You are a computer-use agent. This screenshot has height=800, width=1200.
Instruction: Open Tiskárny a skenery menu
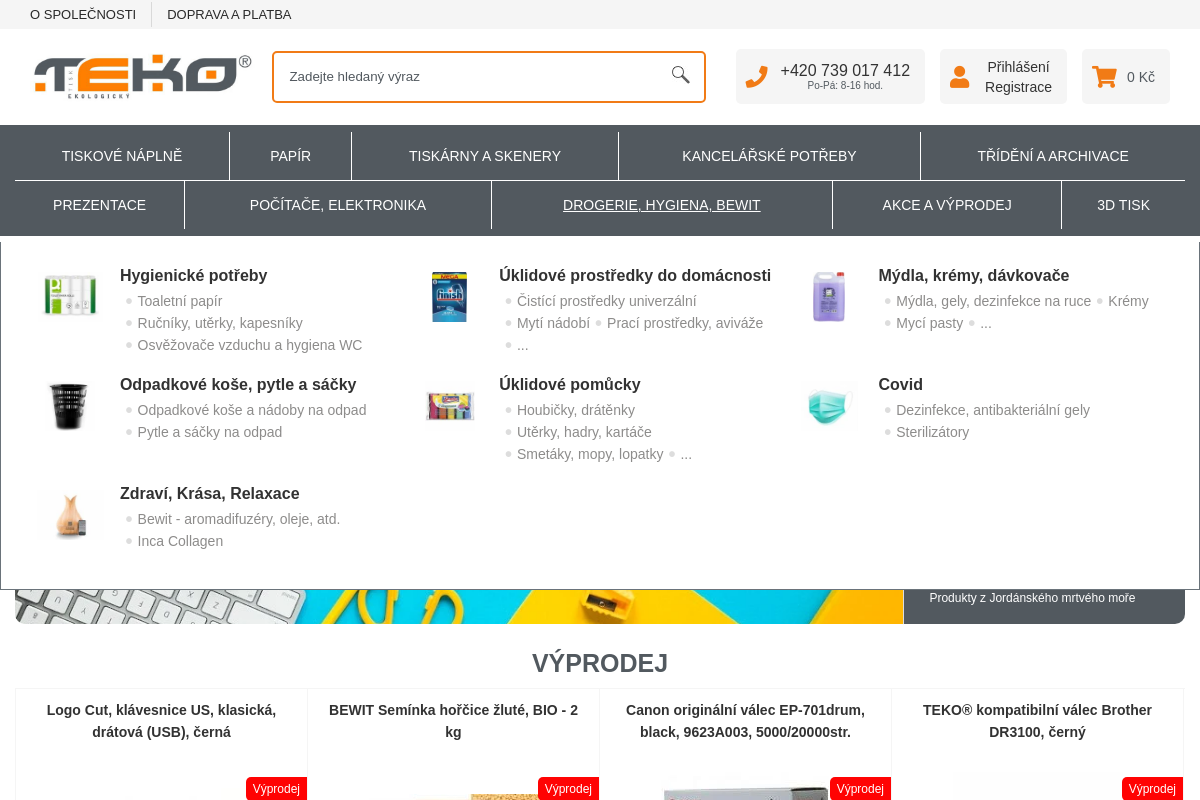click(485, 156)
